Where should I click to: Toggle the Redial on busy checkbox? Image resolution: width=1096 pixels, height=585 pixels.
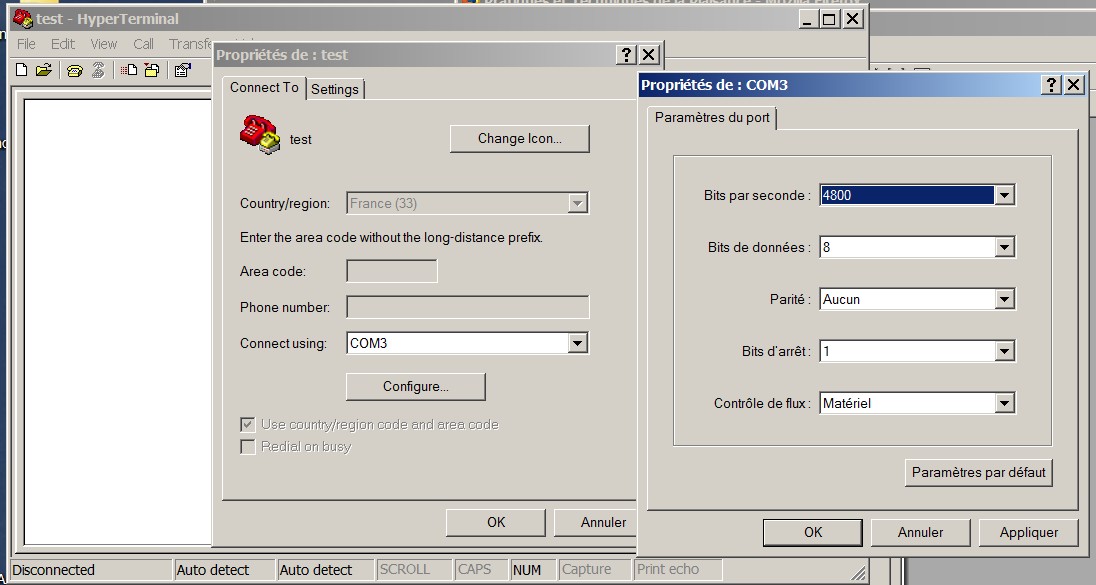[247, 447]
